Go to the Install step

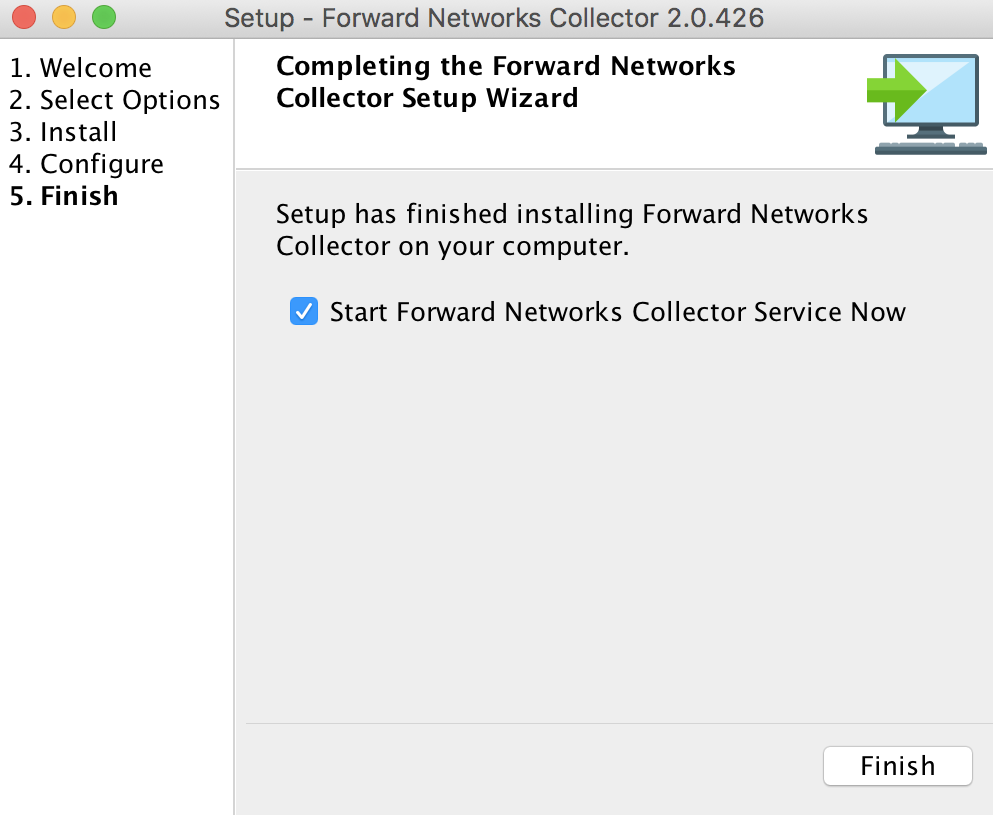point(63,131)
